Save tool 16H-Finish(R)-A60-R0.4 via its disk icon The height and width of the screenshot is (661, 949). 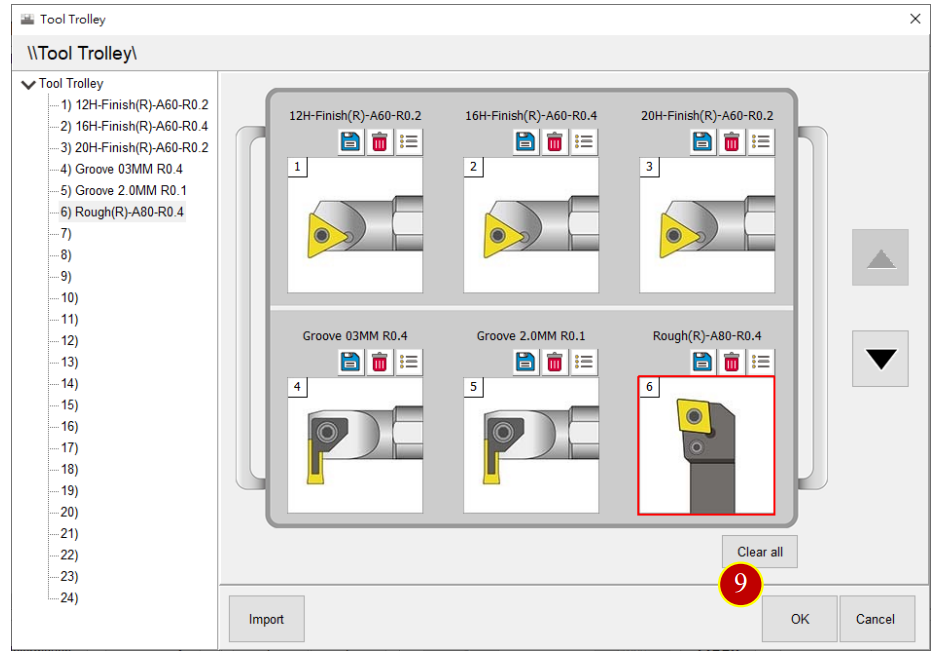coord(525,142)
